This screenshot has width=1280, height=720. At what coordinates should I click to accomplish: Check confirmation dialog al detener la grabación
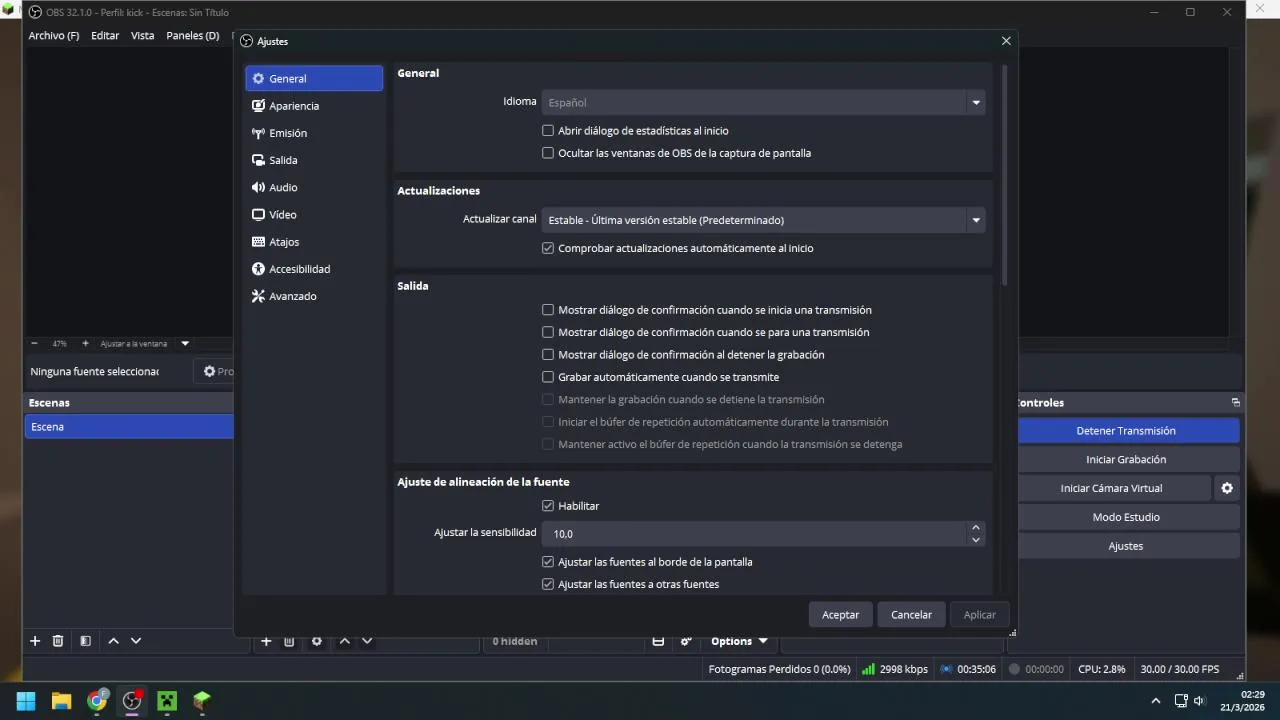[548, 355]
